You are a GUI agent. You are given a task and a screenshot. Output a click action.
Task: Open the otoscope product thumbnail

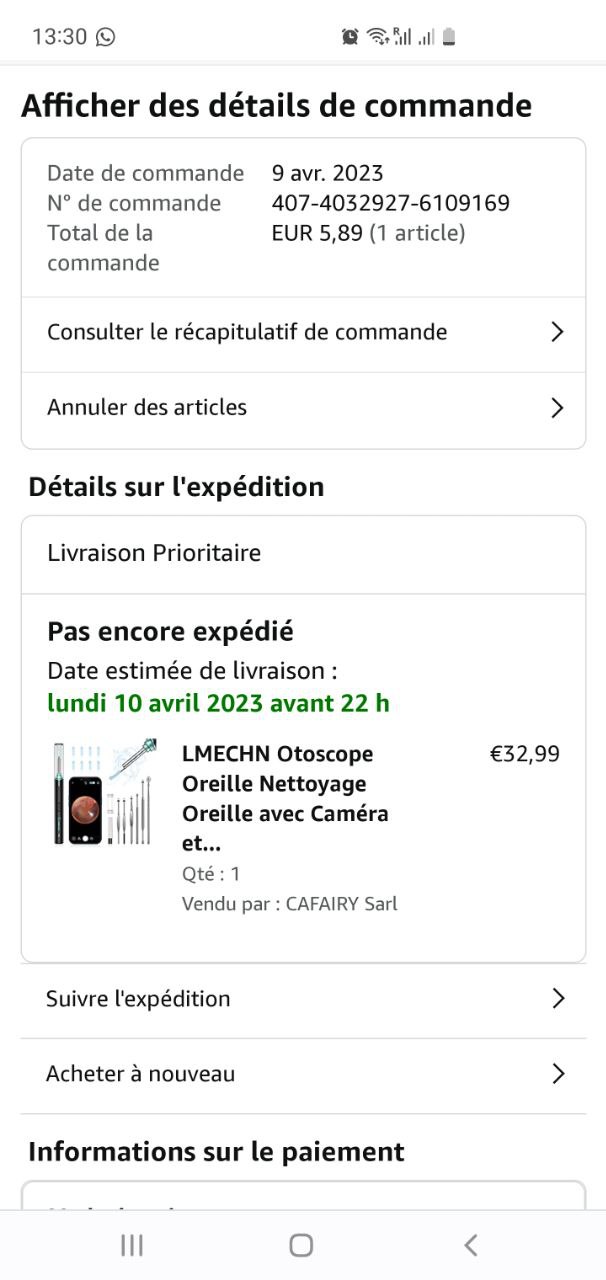104,792
